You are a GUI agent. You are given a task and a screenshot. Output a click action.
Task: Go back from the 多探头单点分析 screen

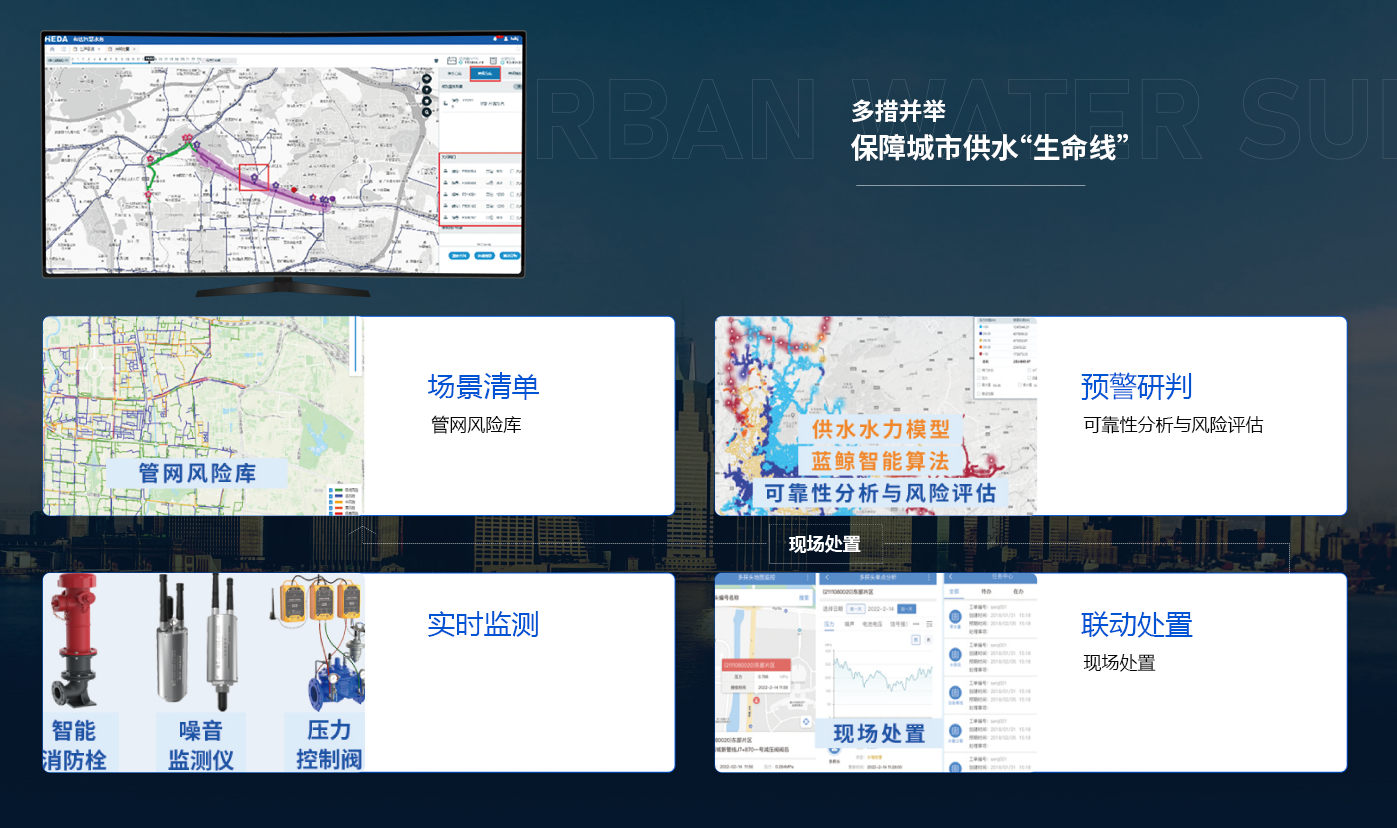827,578
